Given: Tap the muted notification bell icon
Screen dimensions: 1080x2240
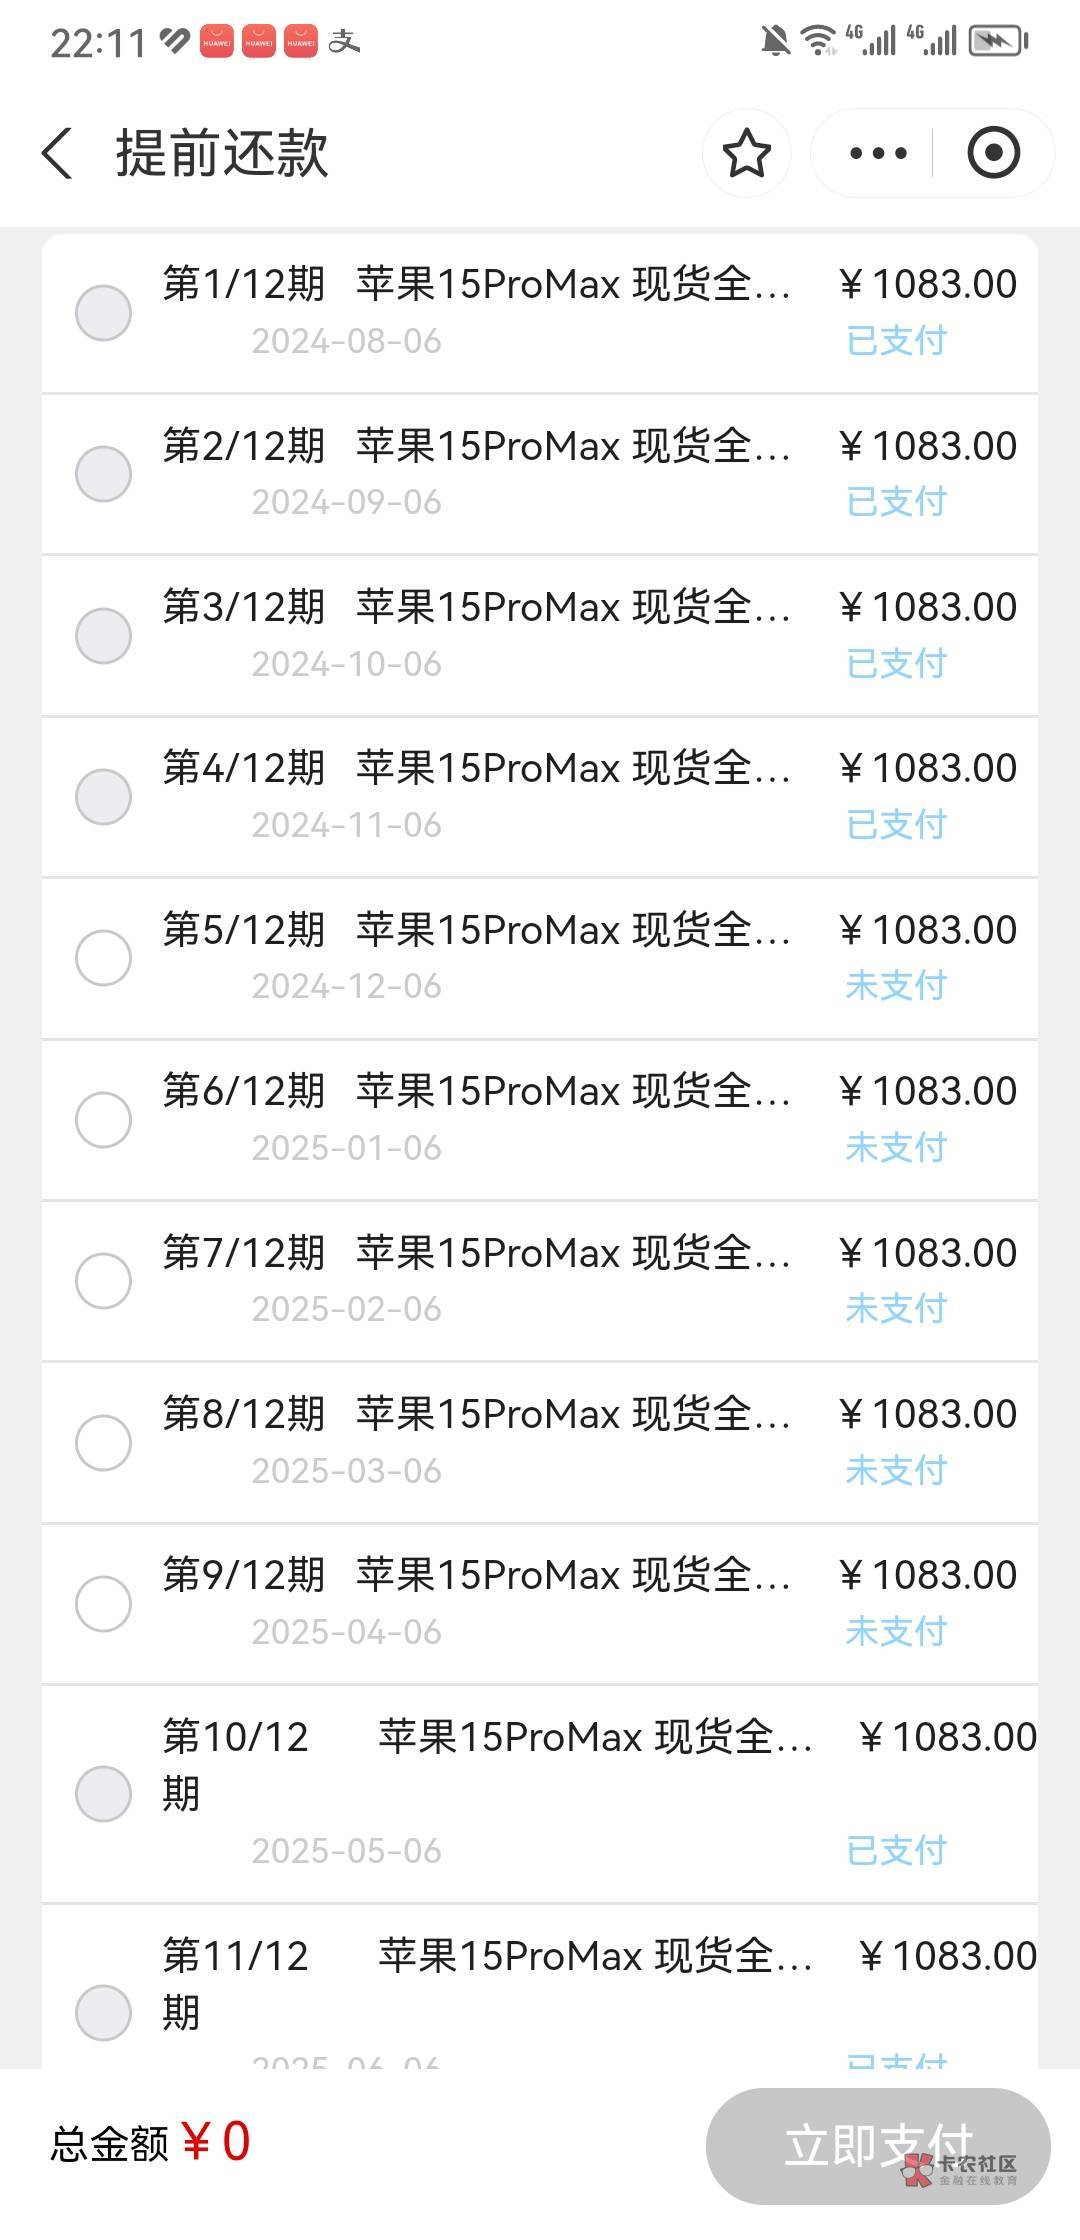Looking at the screenshot, I should point(775,41).
